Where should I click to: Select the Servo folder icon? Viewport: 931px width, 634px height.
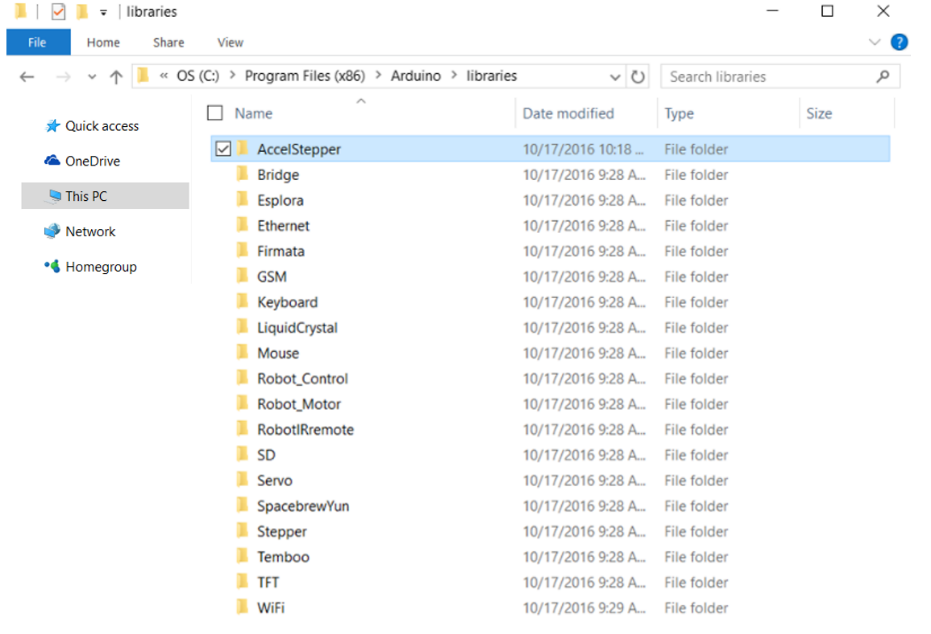coord(241,480)
